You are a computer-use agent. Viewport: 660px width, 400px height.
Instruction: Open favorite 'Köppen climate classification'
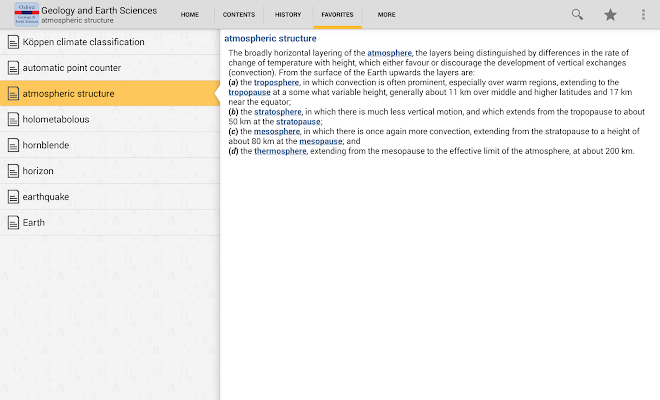pyautogui.click(x=110, y=42)
